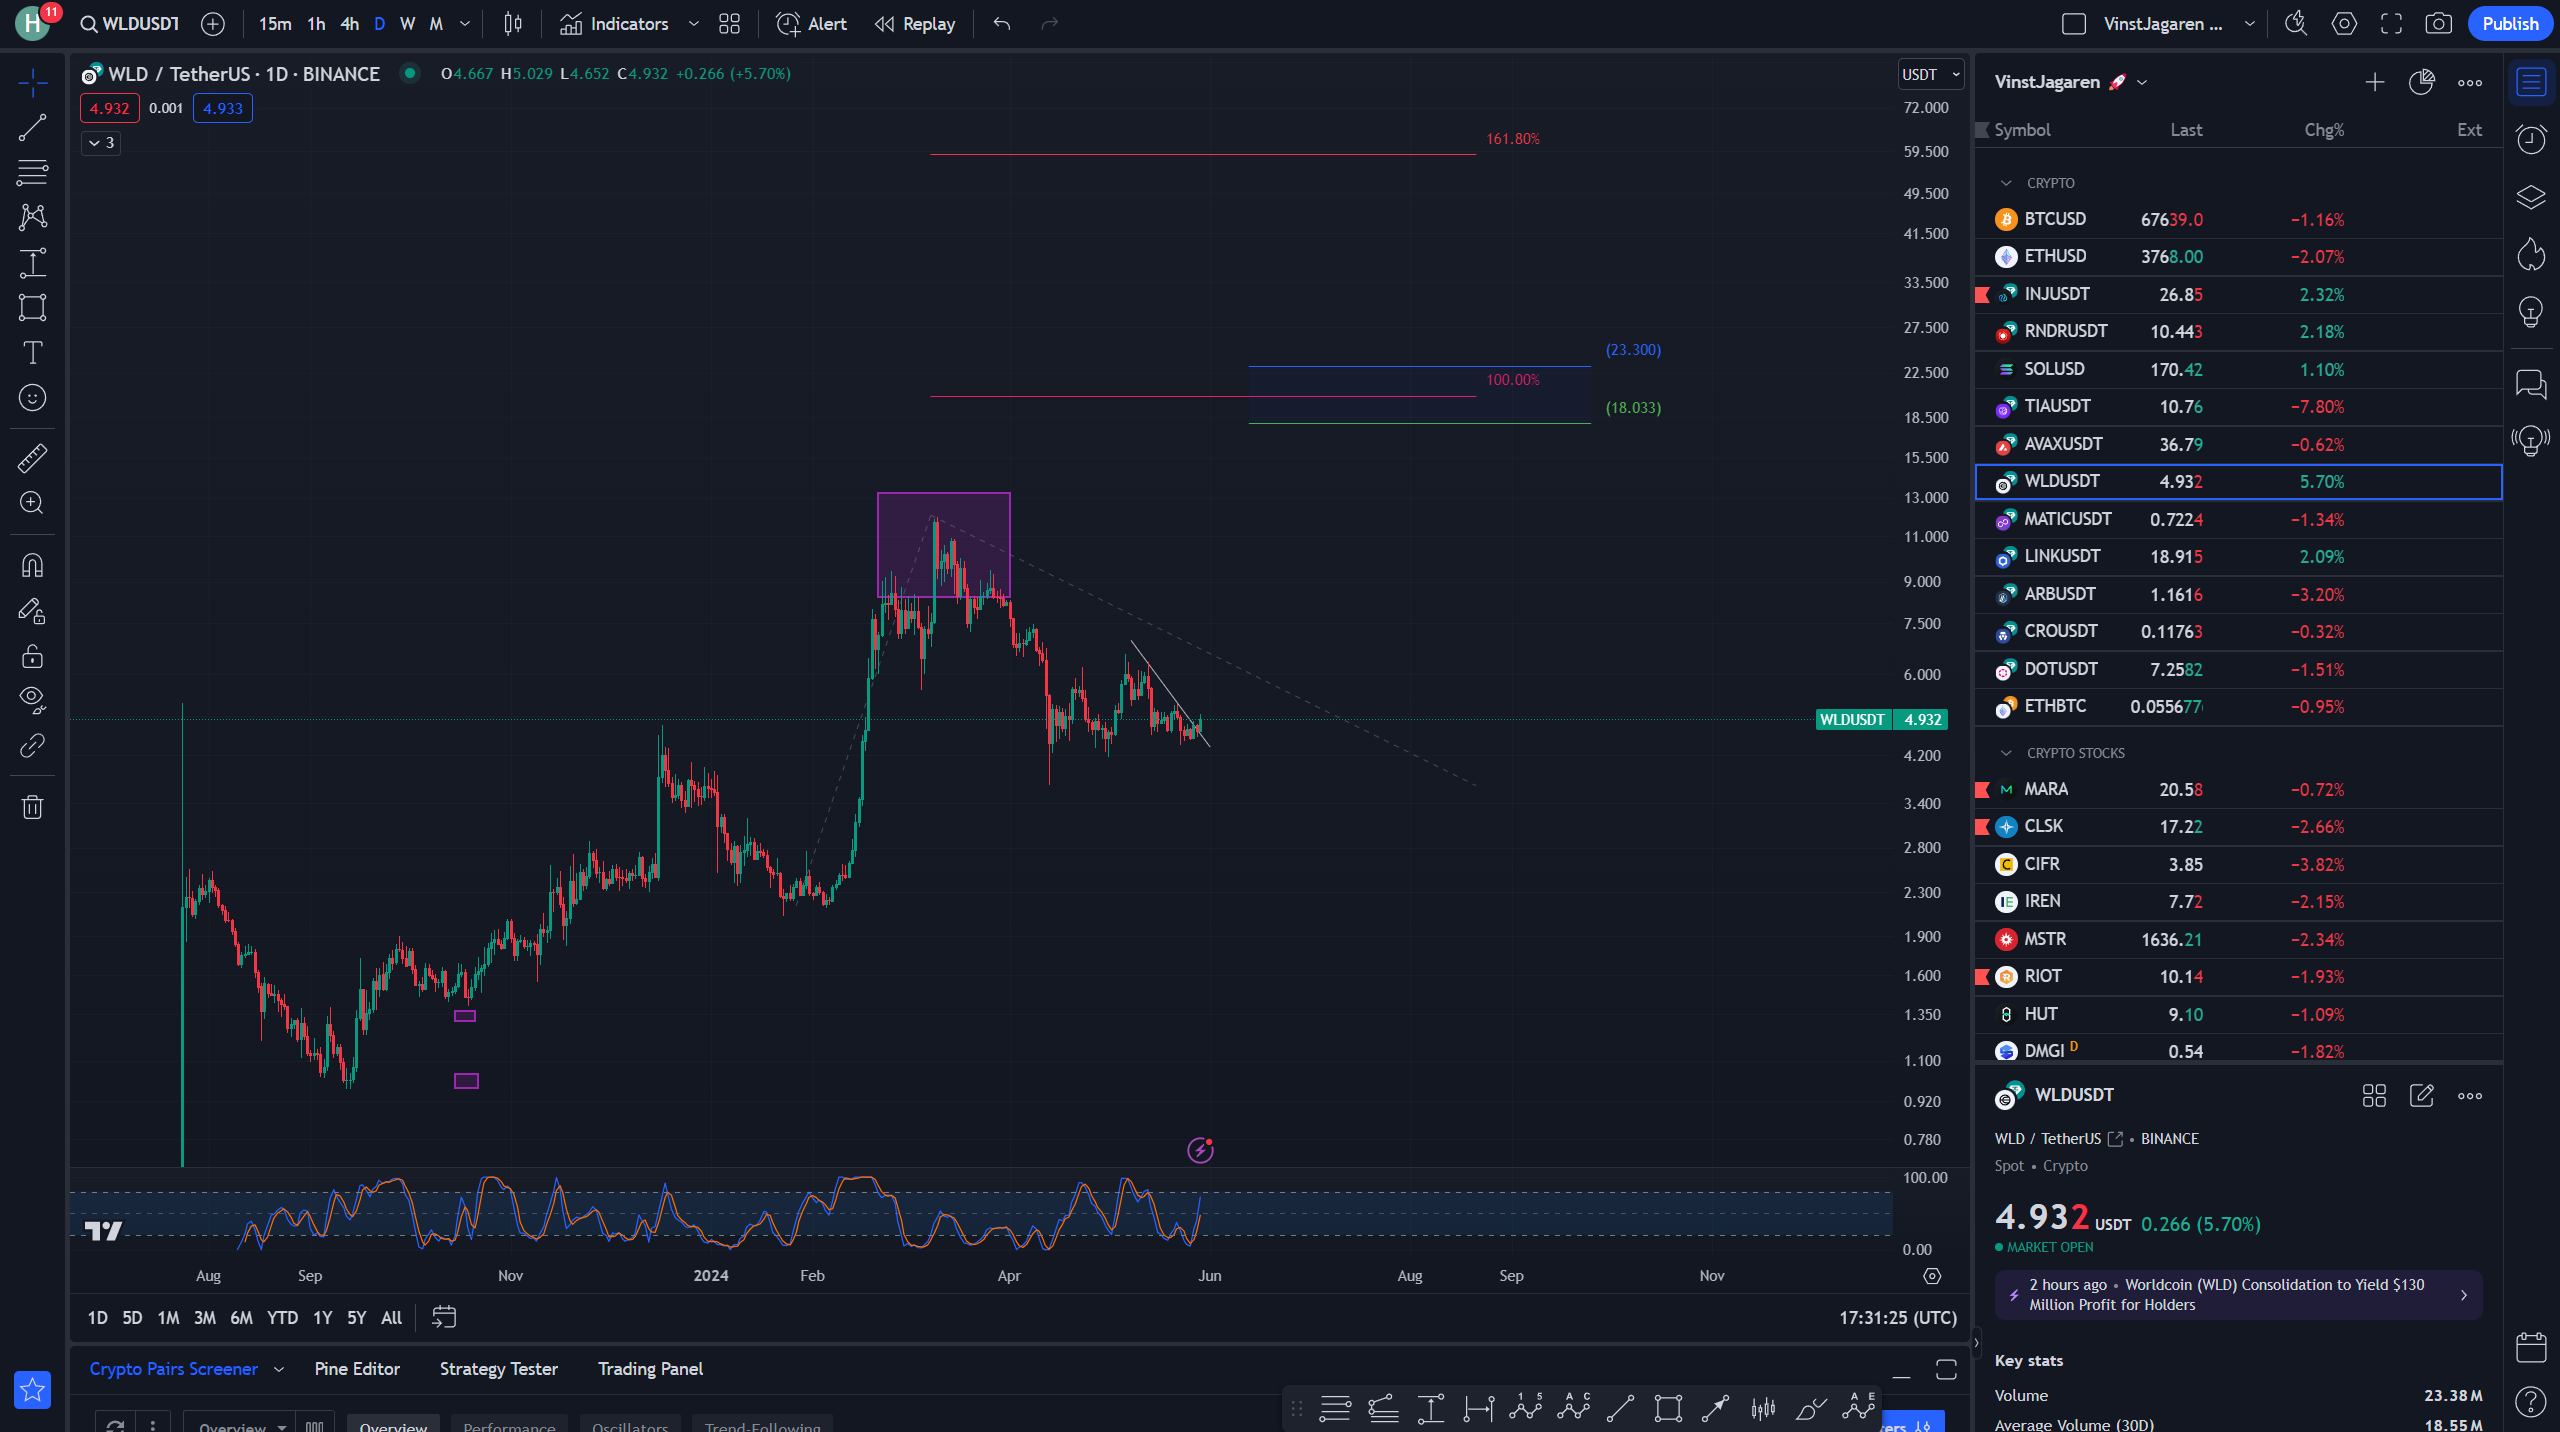This screenshot has height=1432, width=2560.
Task: Click the Publish button
Action: pos(2509,24)
